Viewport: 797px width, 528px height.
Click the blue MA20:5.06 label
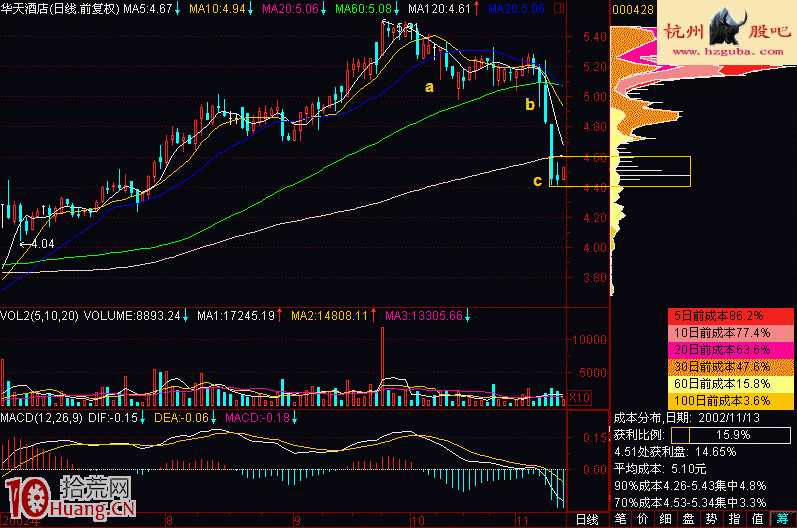pos(516,9)
